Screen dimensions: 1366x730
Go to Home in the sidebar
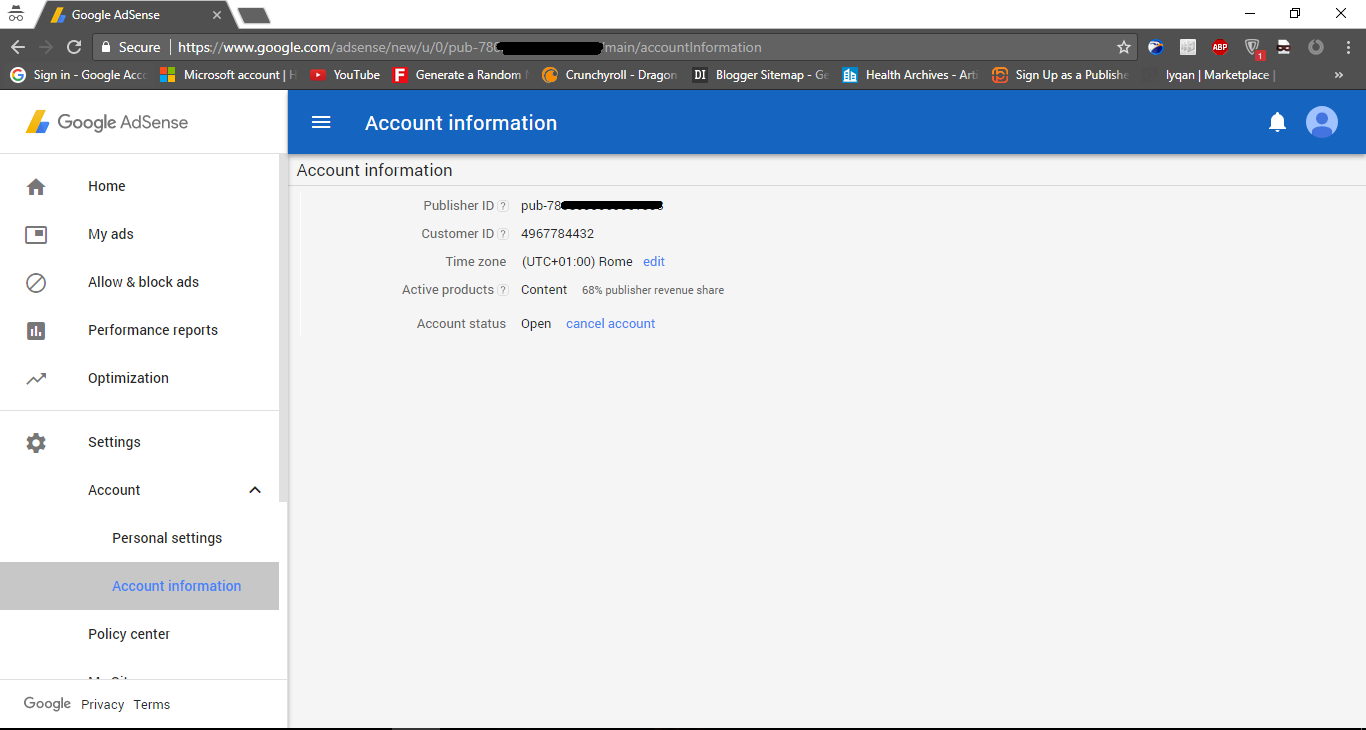tap(107, 186)
